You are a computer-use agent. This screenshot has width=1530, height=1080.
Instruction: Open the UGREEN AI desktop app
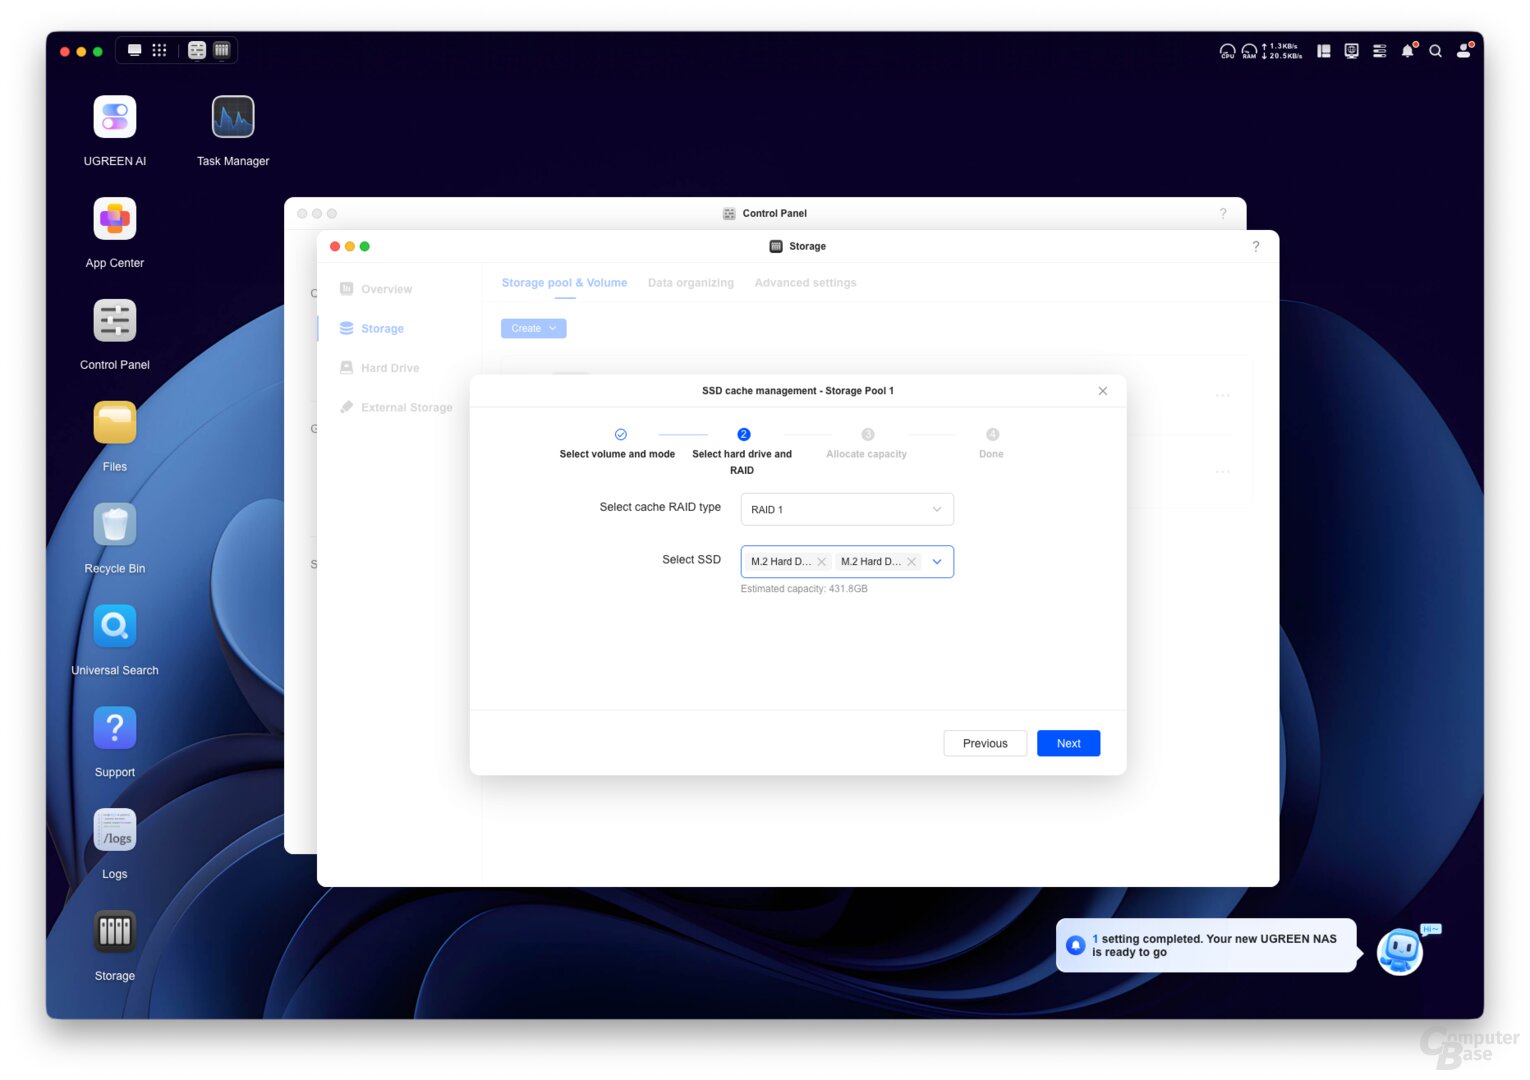point(115,117)
